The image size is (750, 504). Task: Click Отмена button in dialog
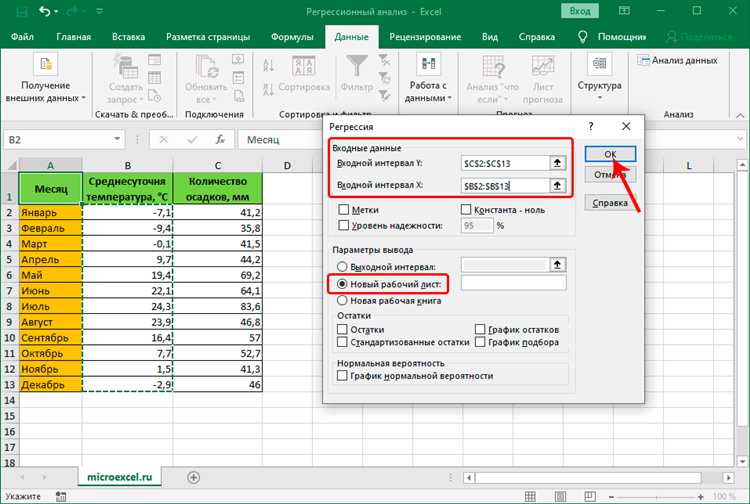610,175
